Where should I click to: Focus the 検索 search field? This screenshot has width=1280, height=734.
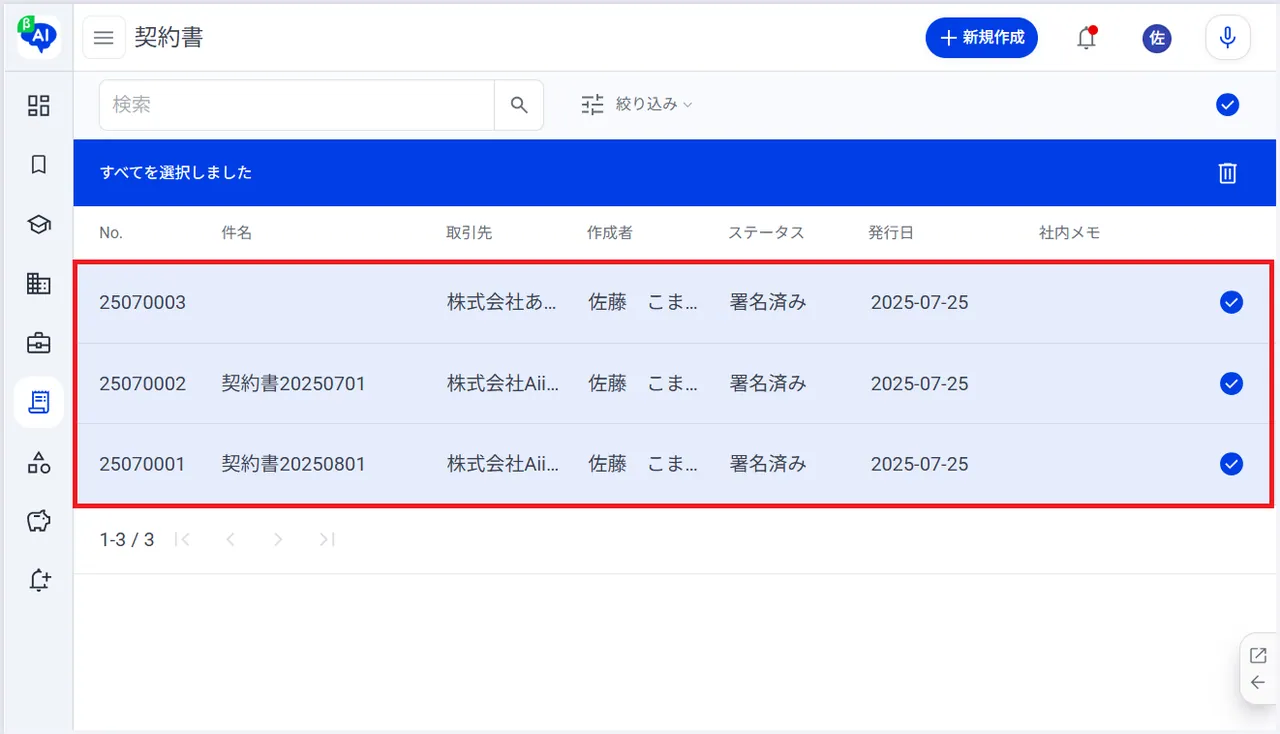297,105
